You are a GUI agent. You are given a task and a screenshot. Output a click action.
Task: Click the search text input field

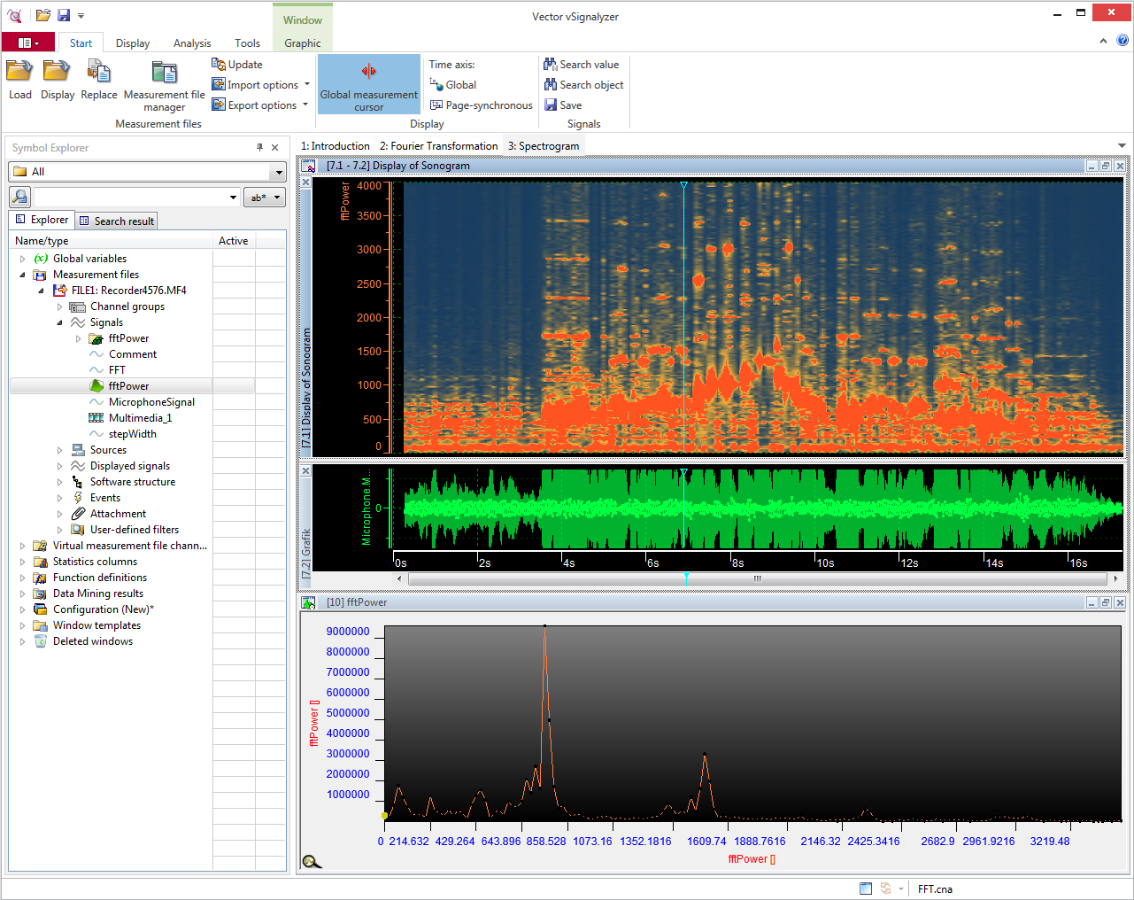(129, 197)
